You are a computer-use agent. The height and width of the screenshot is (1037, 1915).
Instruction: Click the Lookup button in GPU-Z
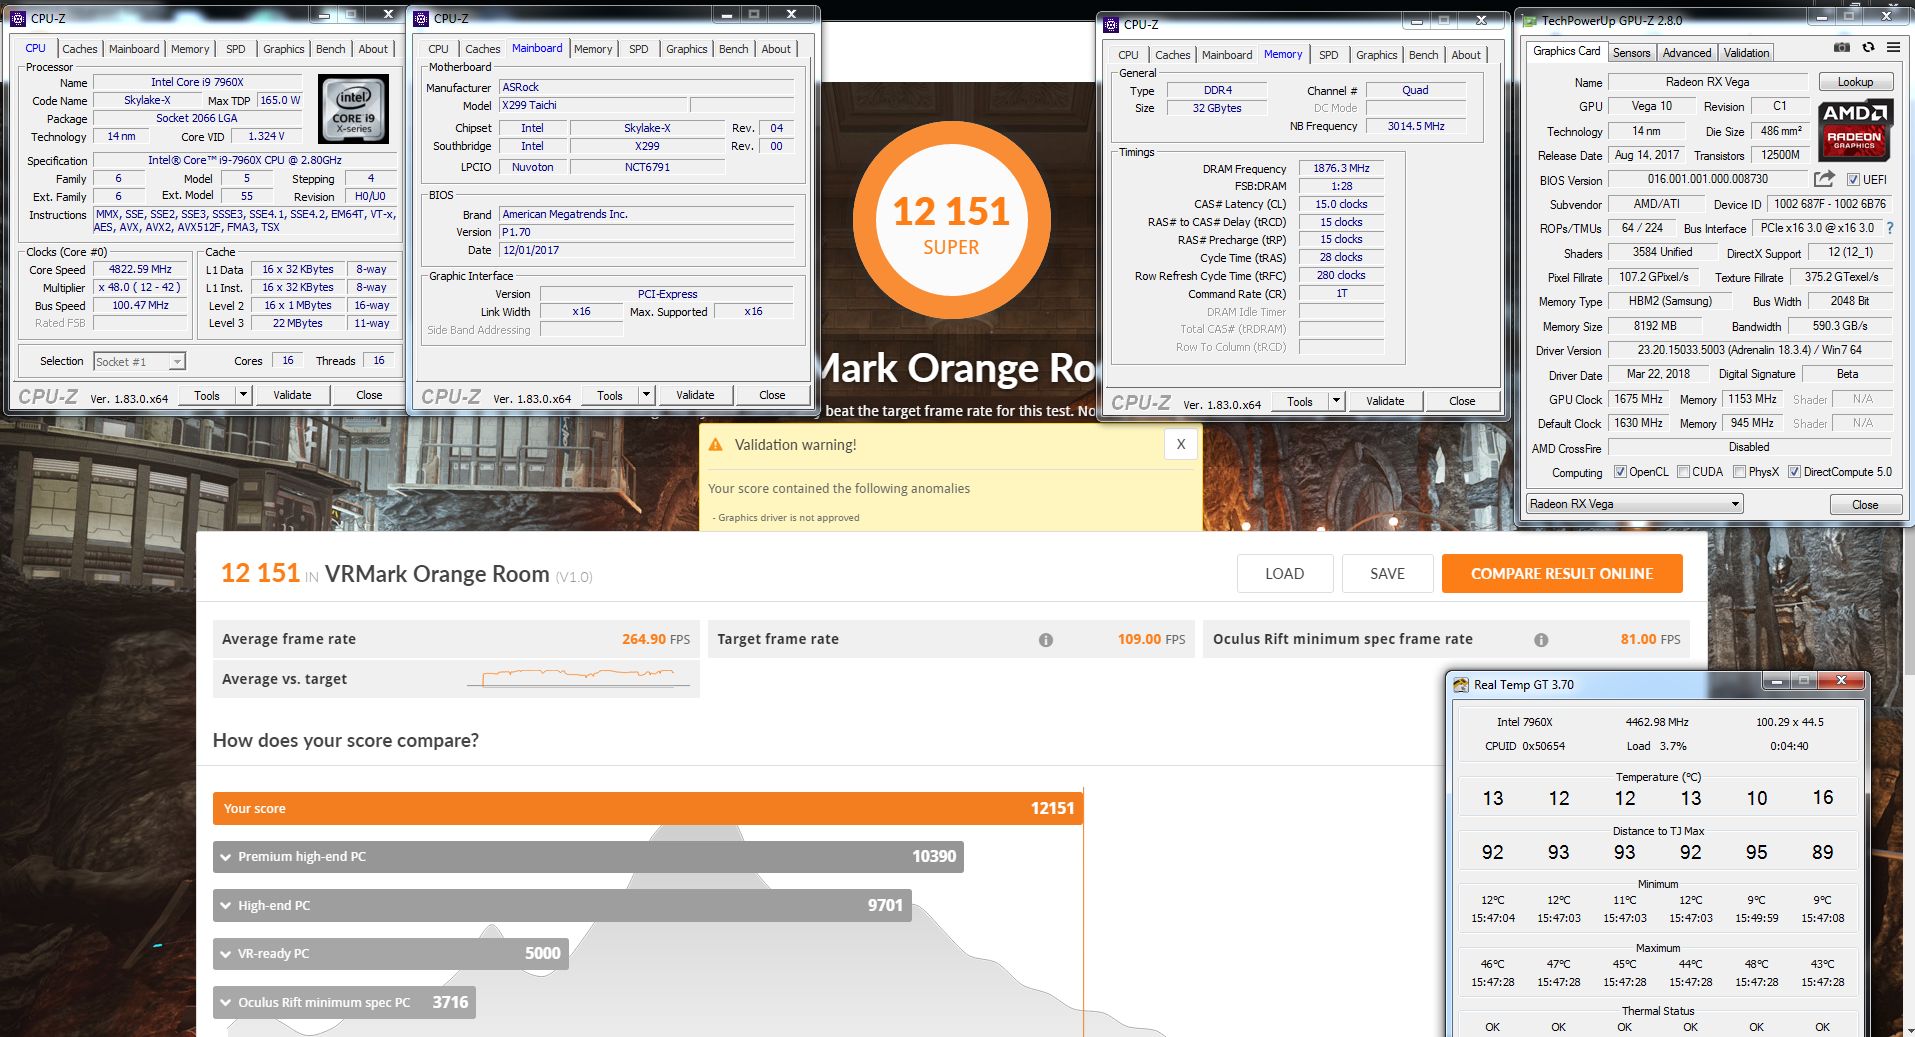click(1855, 82)
